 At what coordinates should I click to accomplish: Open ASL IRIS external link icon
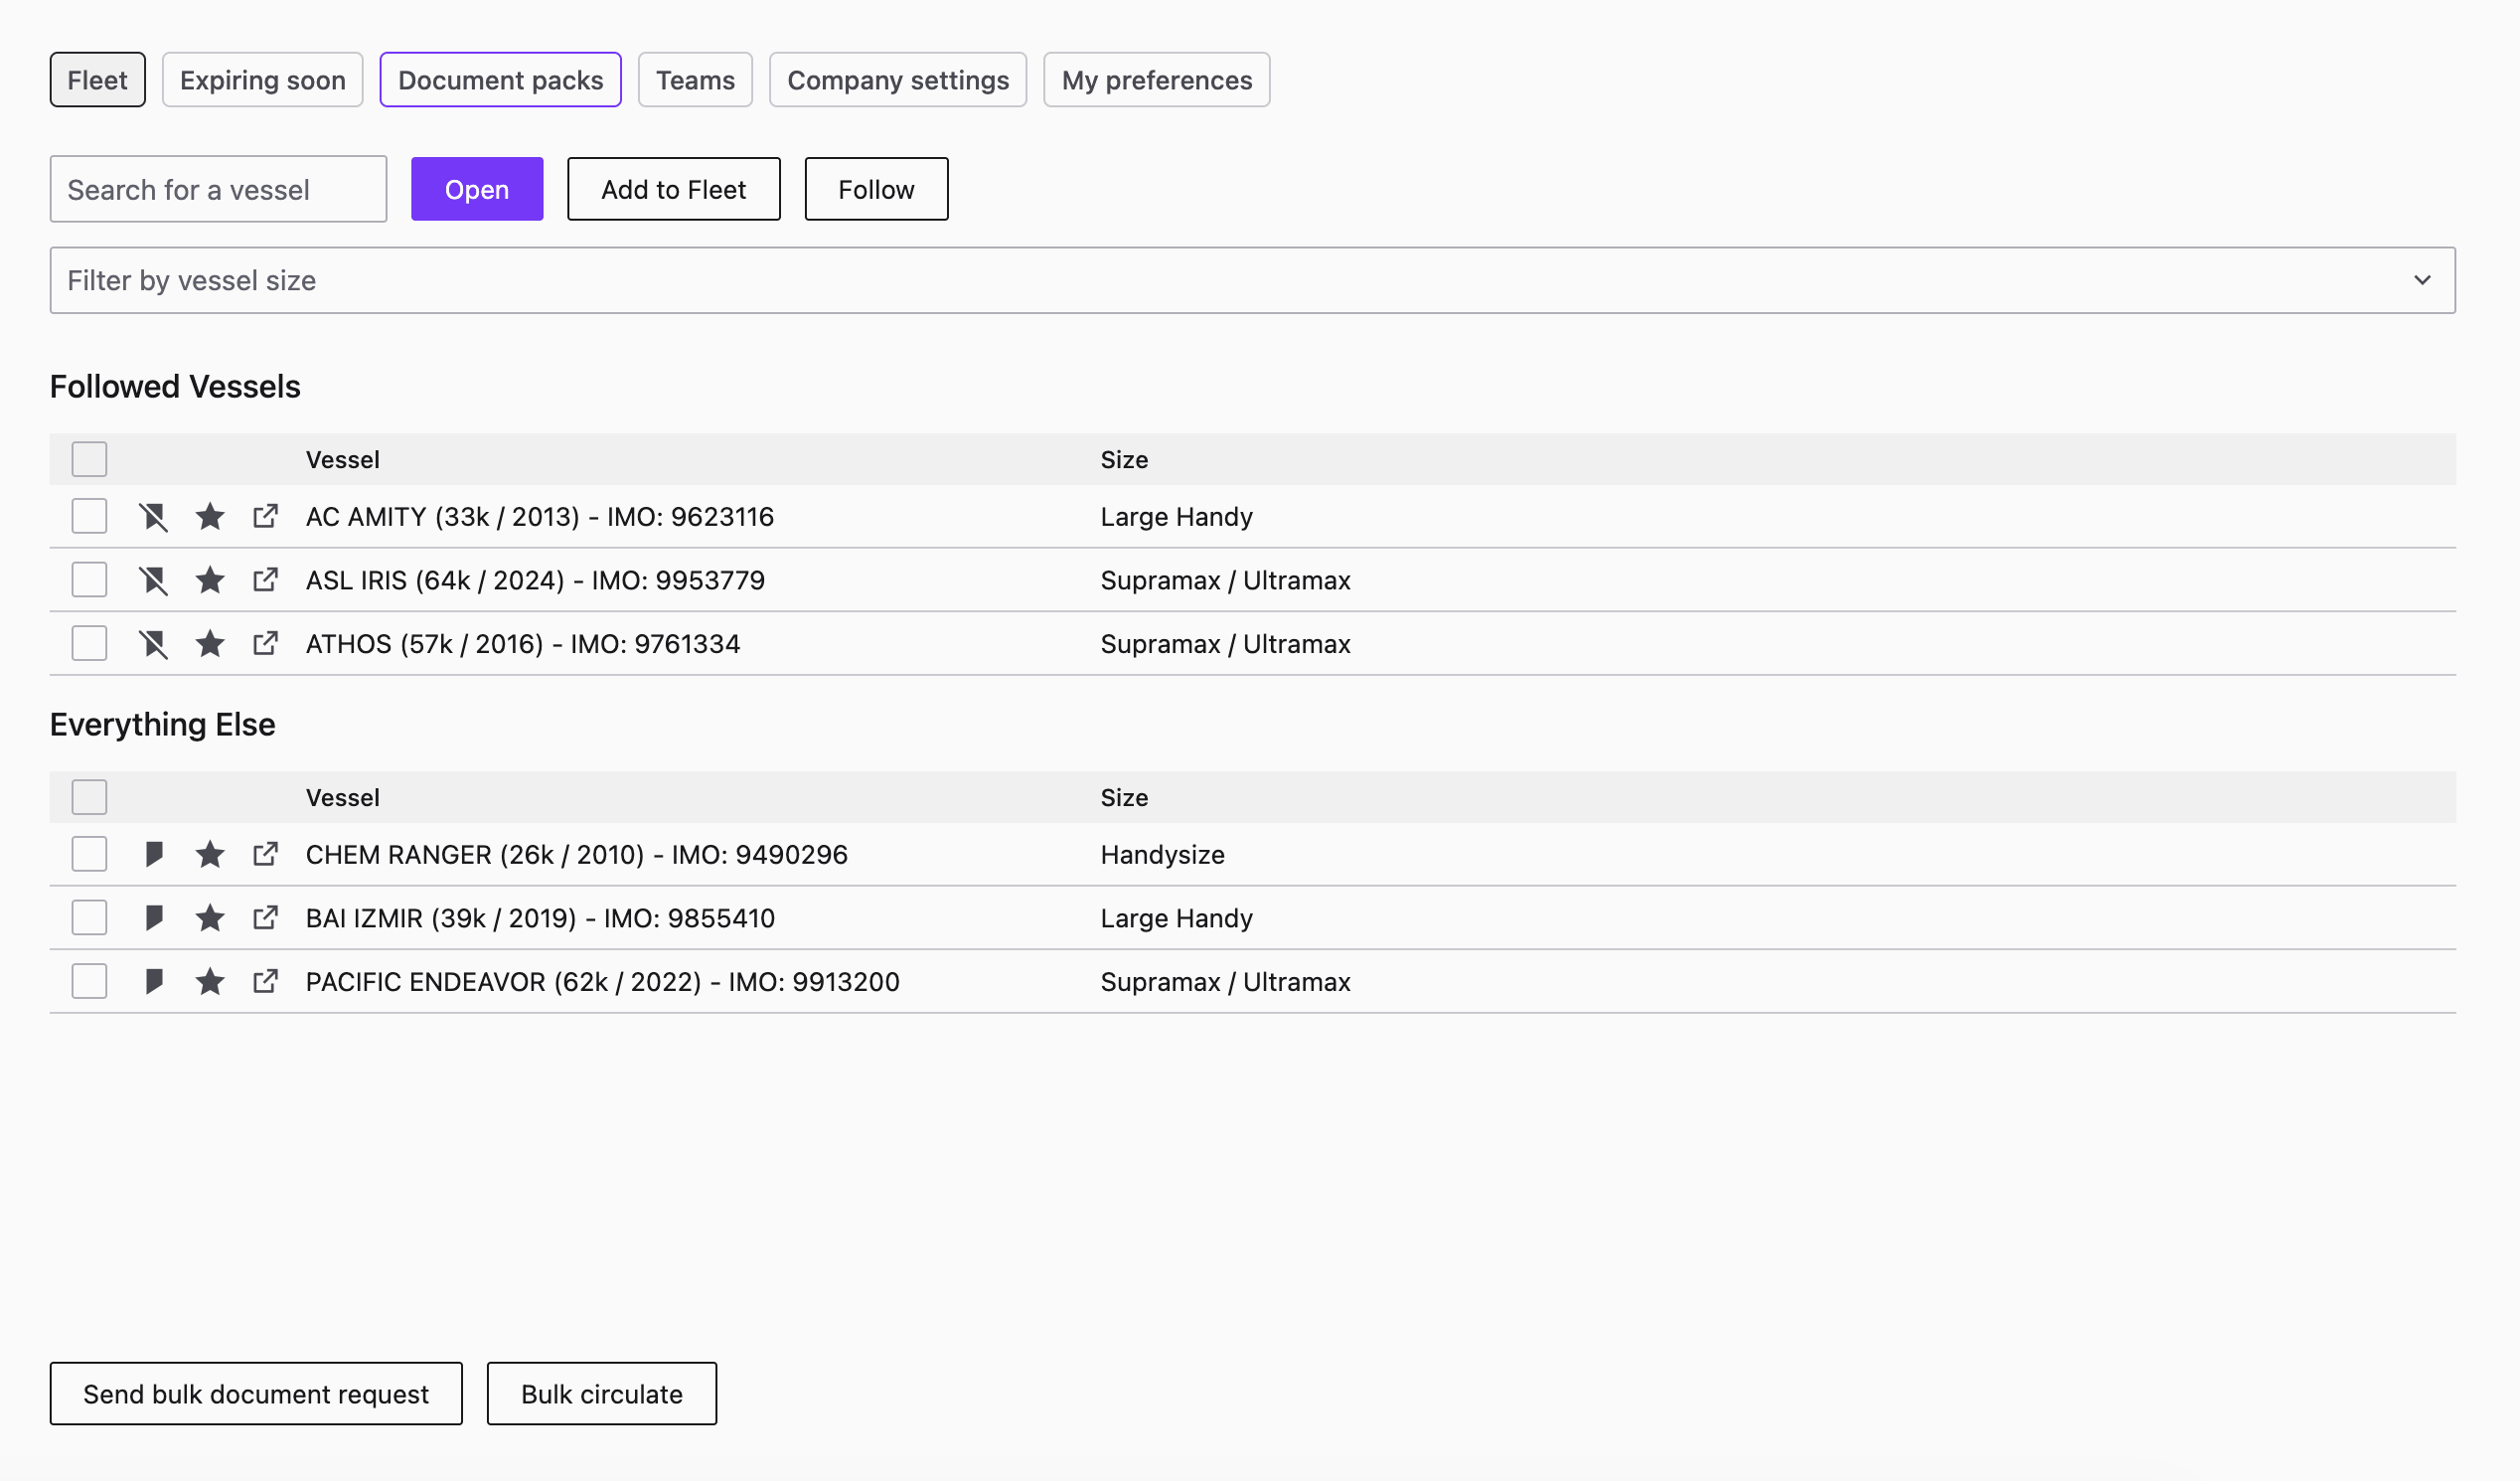[265, 580]
